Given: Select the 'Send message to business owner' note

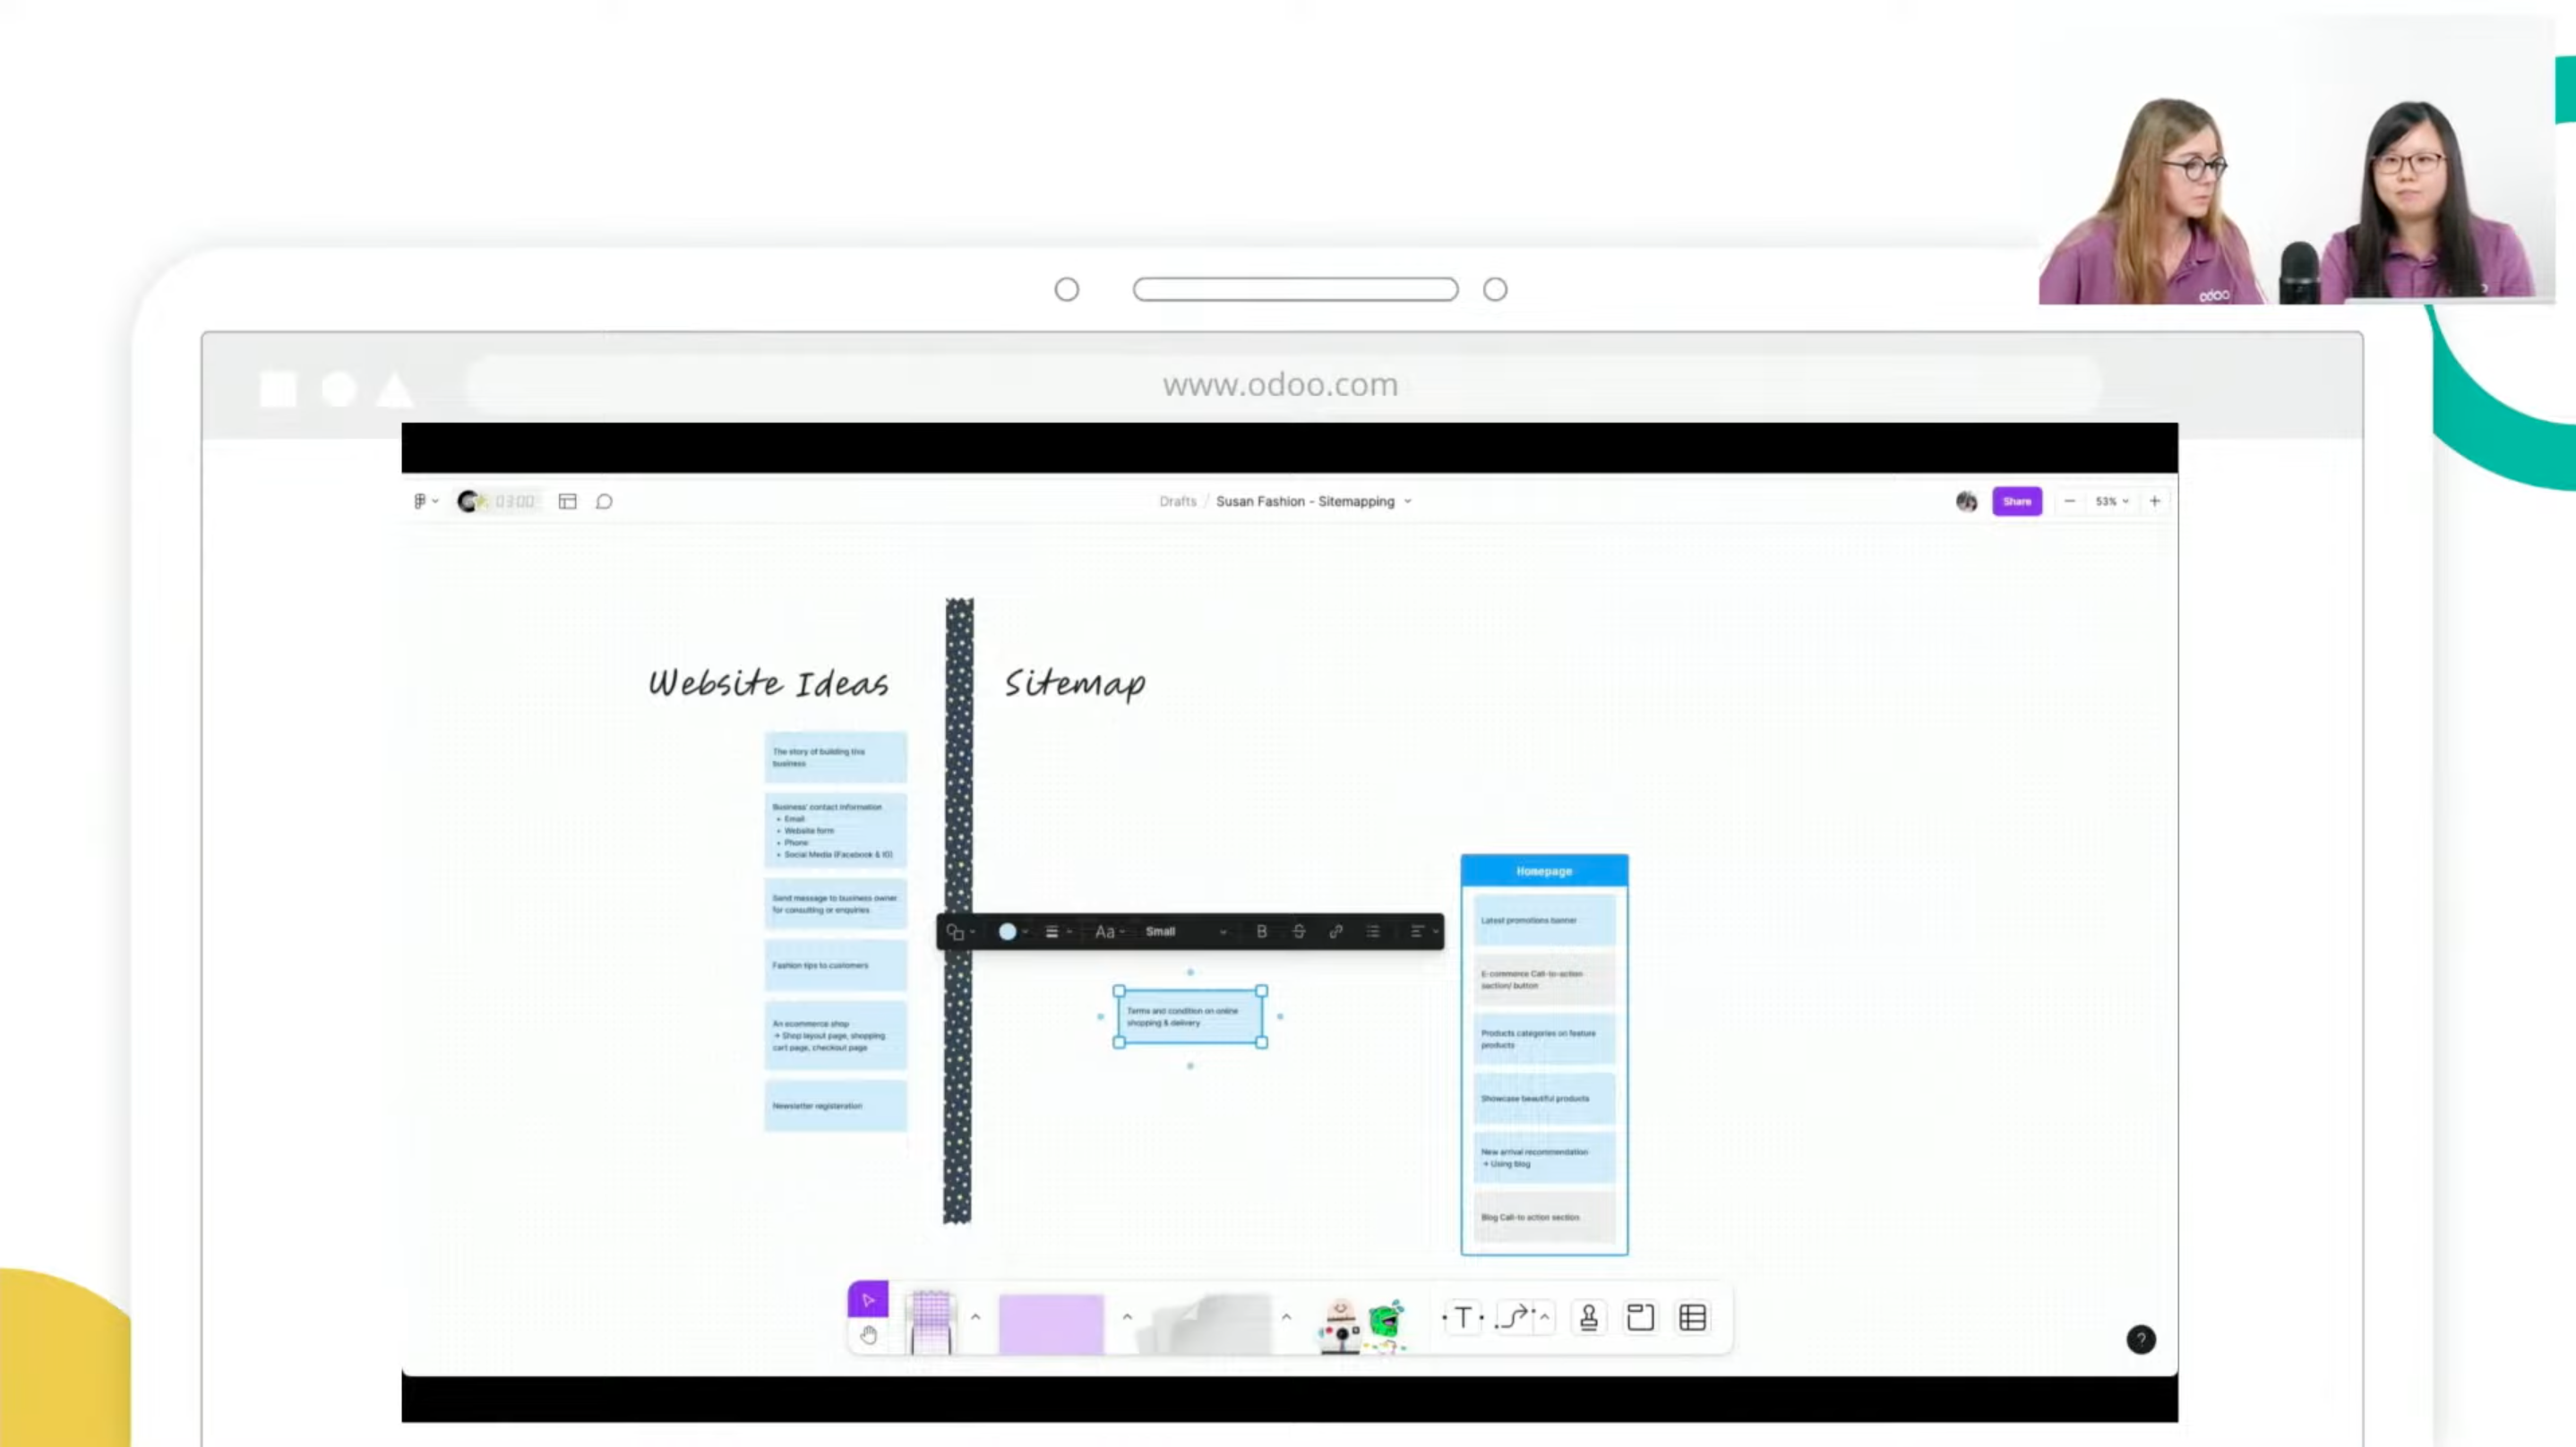Looking at the screenshot, I should click(835, 904).
